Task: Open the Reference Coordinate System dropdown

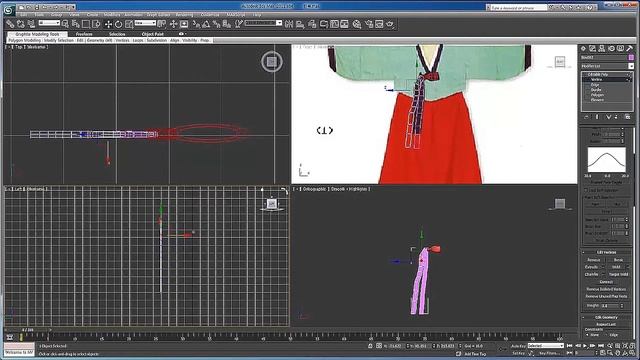Action: coord(145,23)
